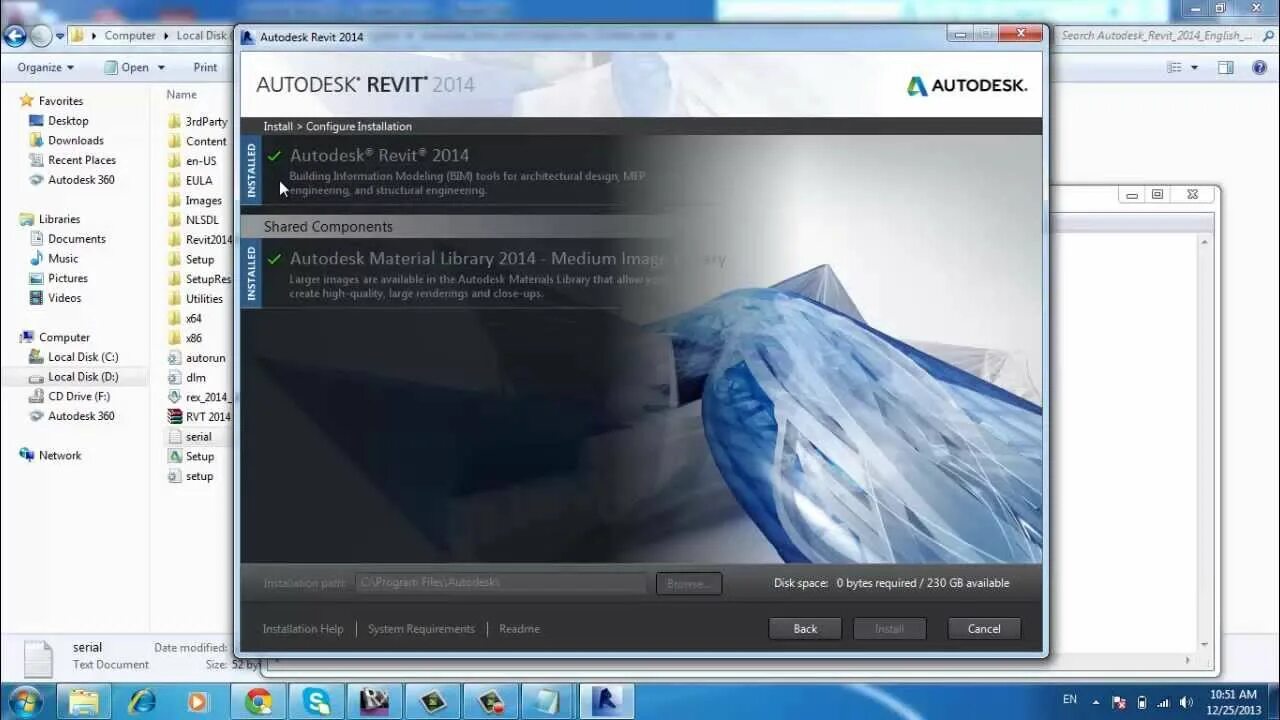Click the Explorer forward navigation arrow
Image resolution: width=1280 pixels, height=720 pixels.
coord(41,36)
